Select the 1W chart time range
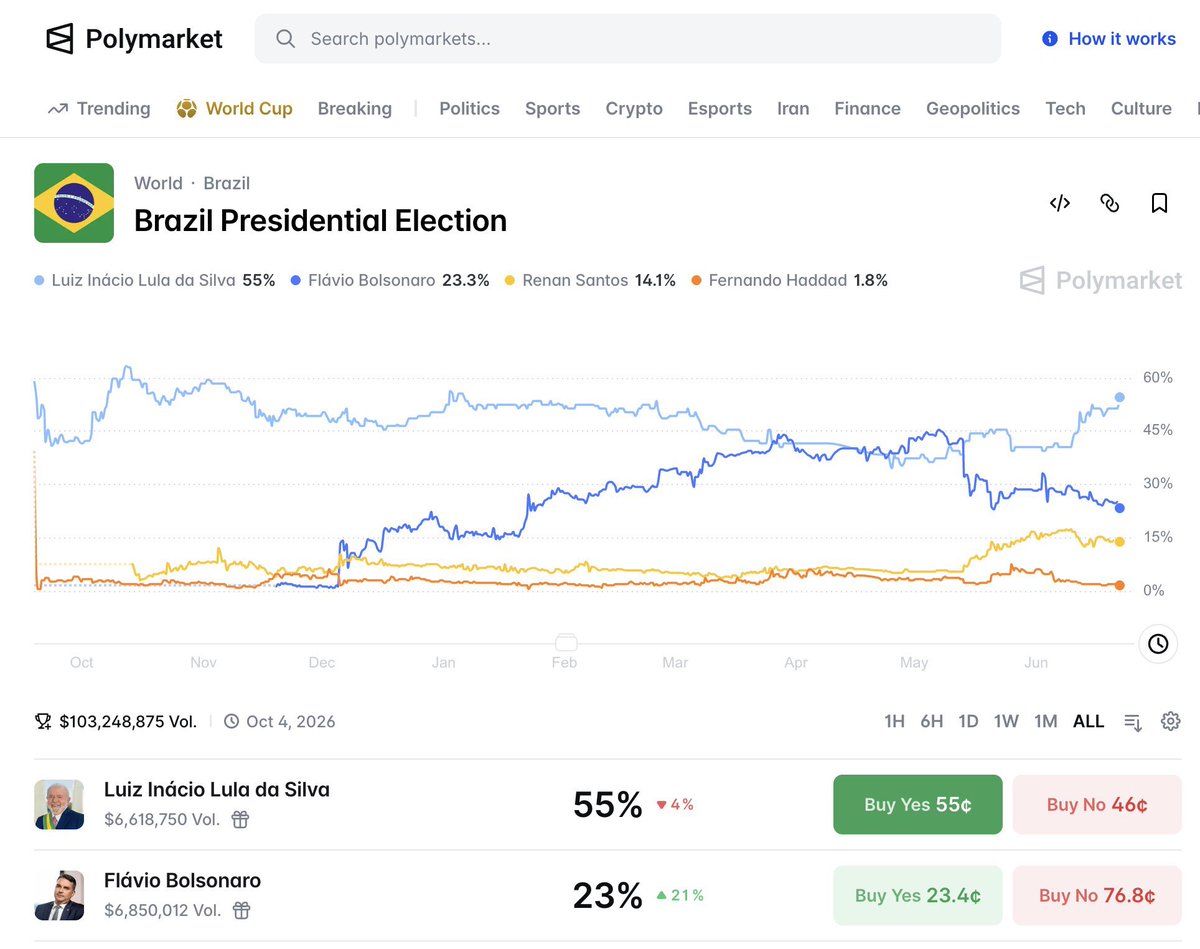This screenshot has width=1200, height=949. pos(1006,721)
